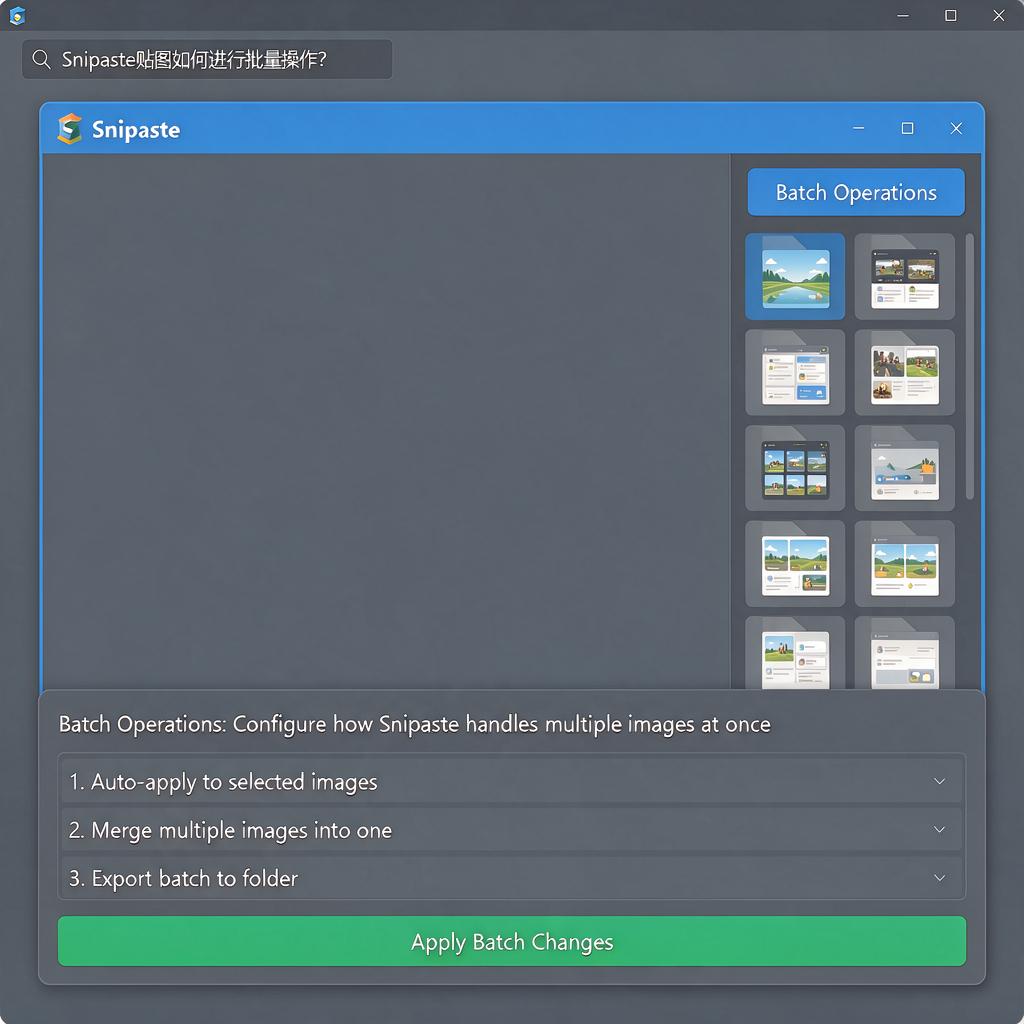Select the Export batch to folder row

tap(511, 878)
